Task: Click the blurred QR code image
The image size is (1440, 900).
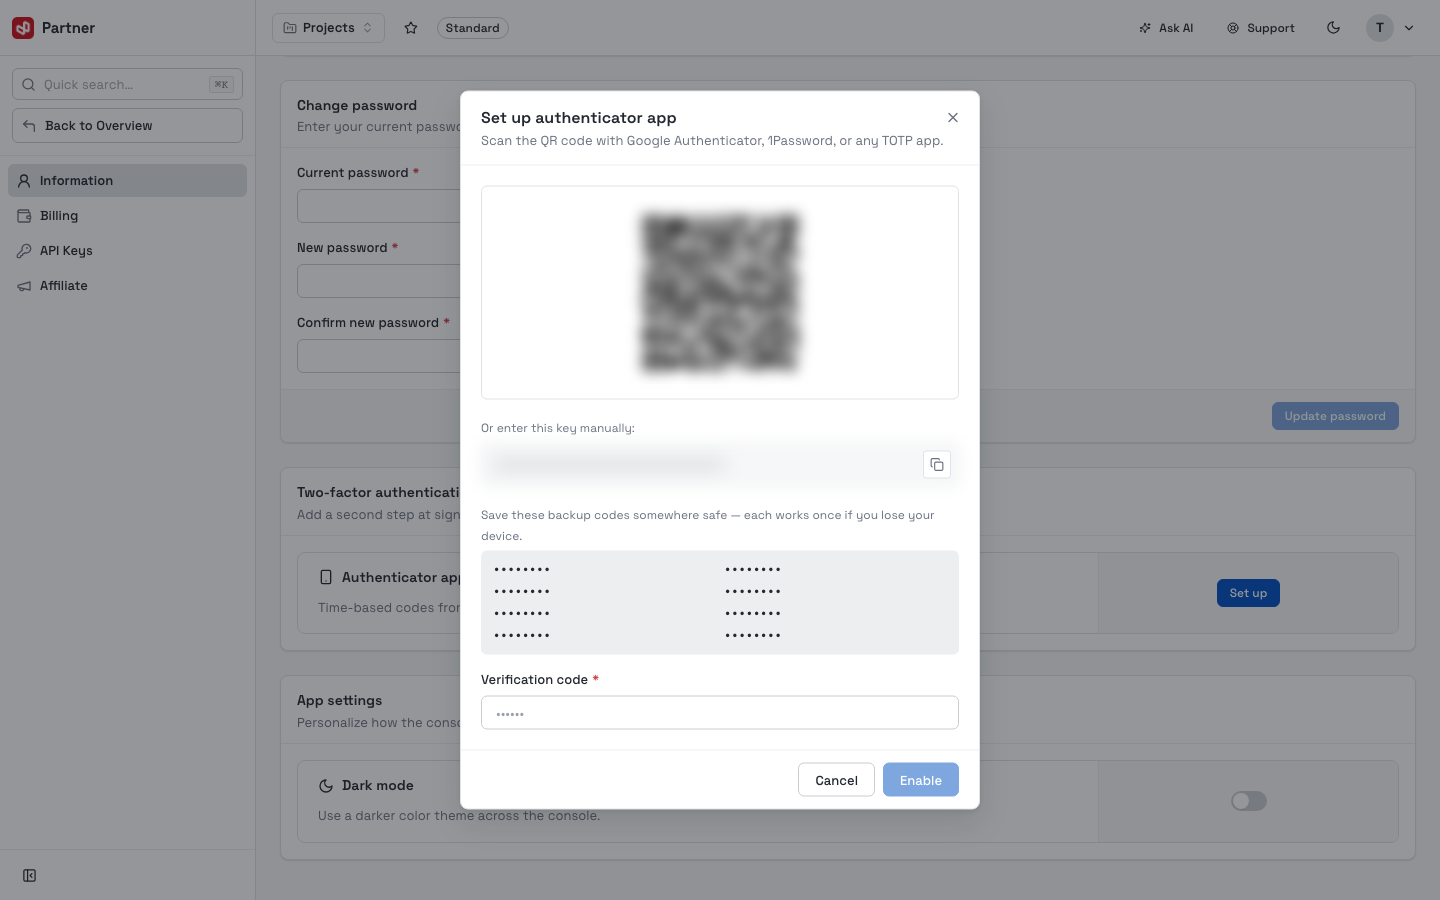Action: [720, 292]
